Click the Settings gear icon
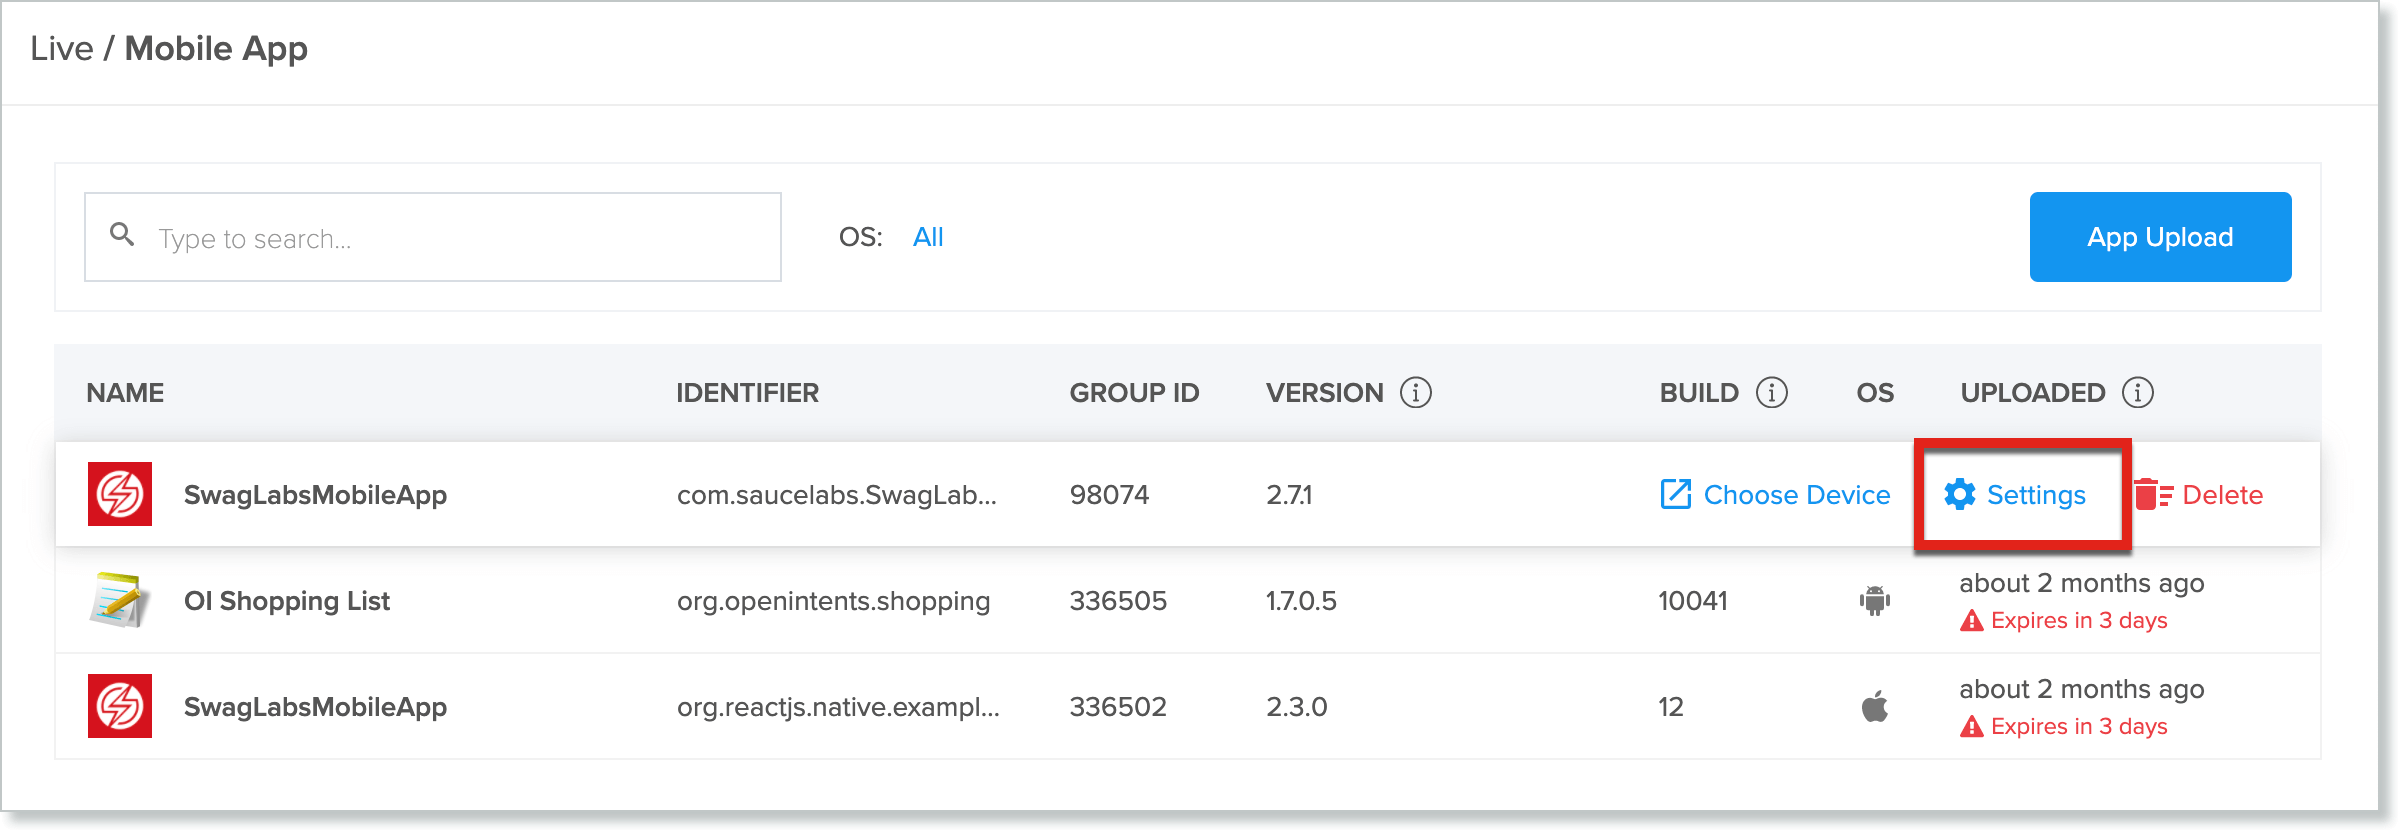This screenshot has width=2398, height=830. pos(1959,494)
